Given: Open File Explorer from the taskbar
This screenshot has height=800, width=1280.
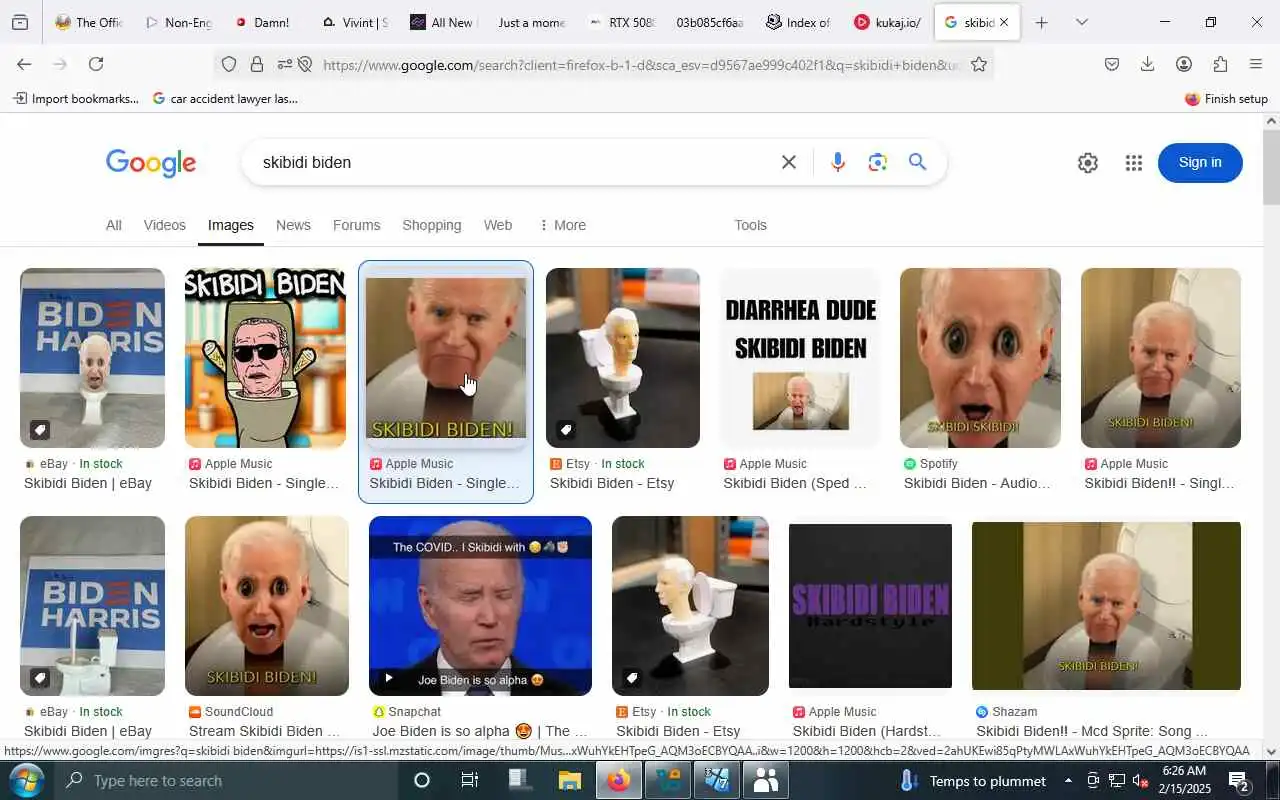Looking at the screenshot, I should pos(569,780).
